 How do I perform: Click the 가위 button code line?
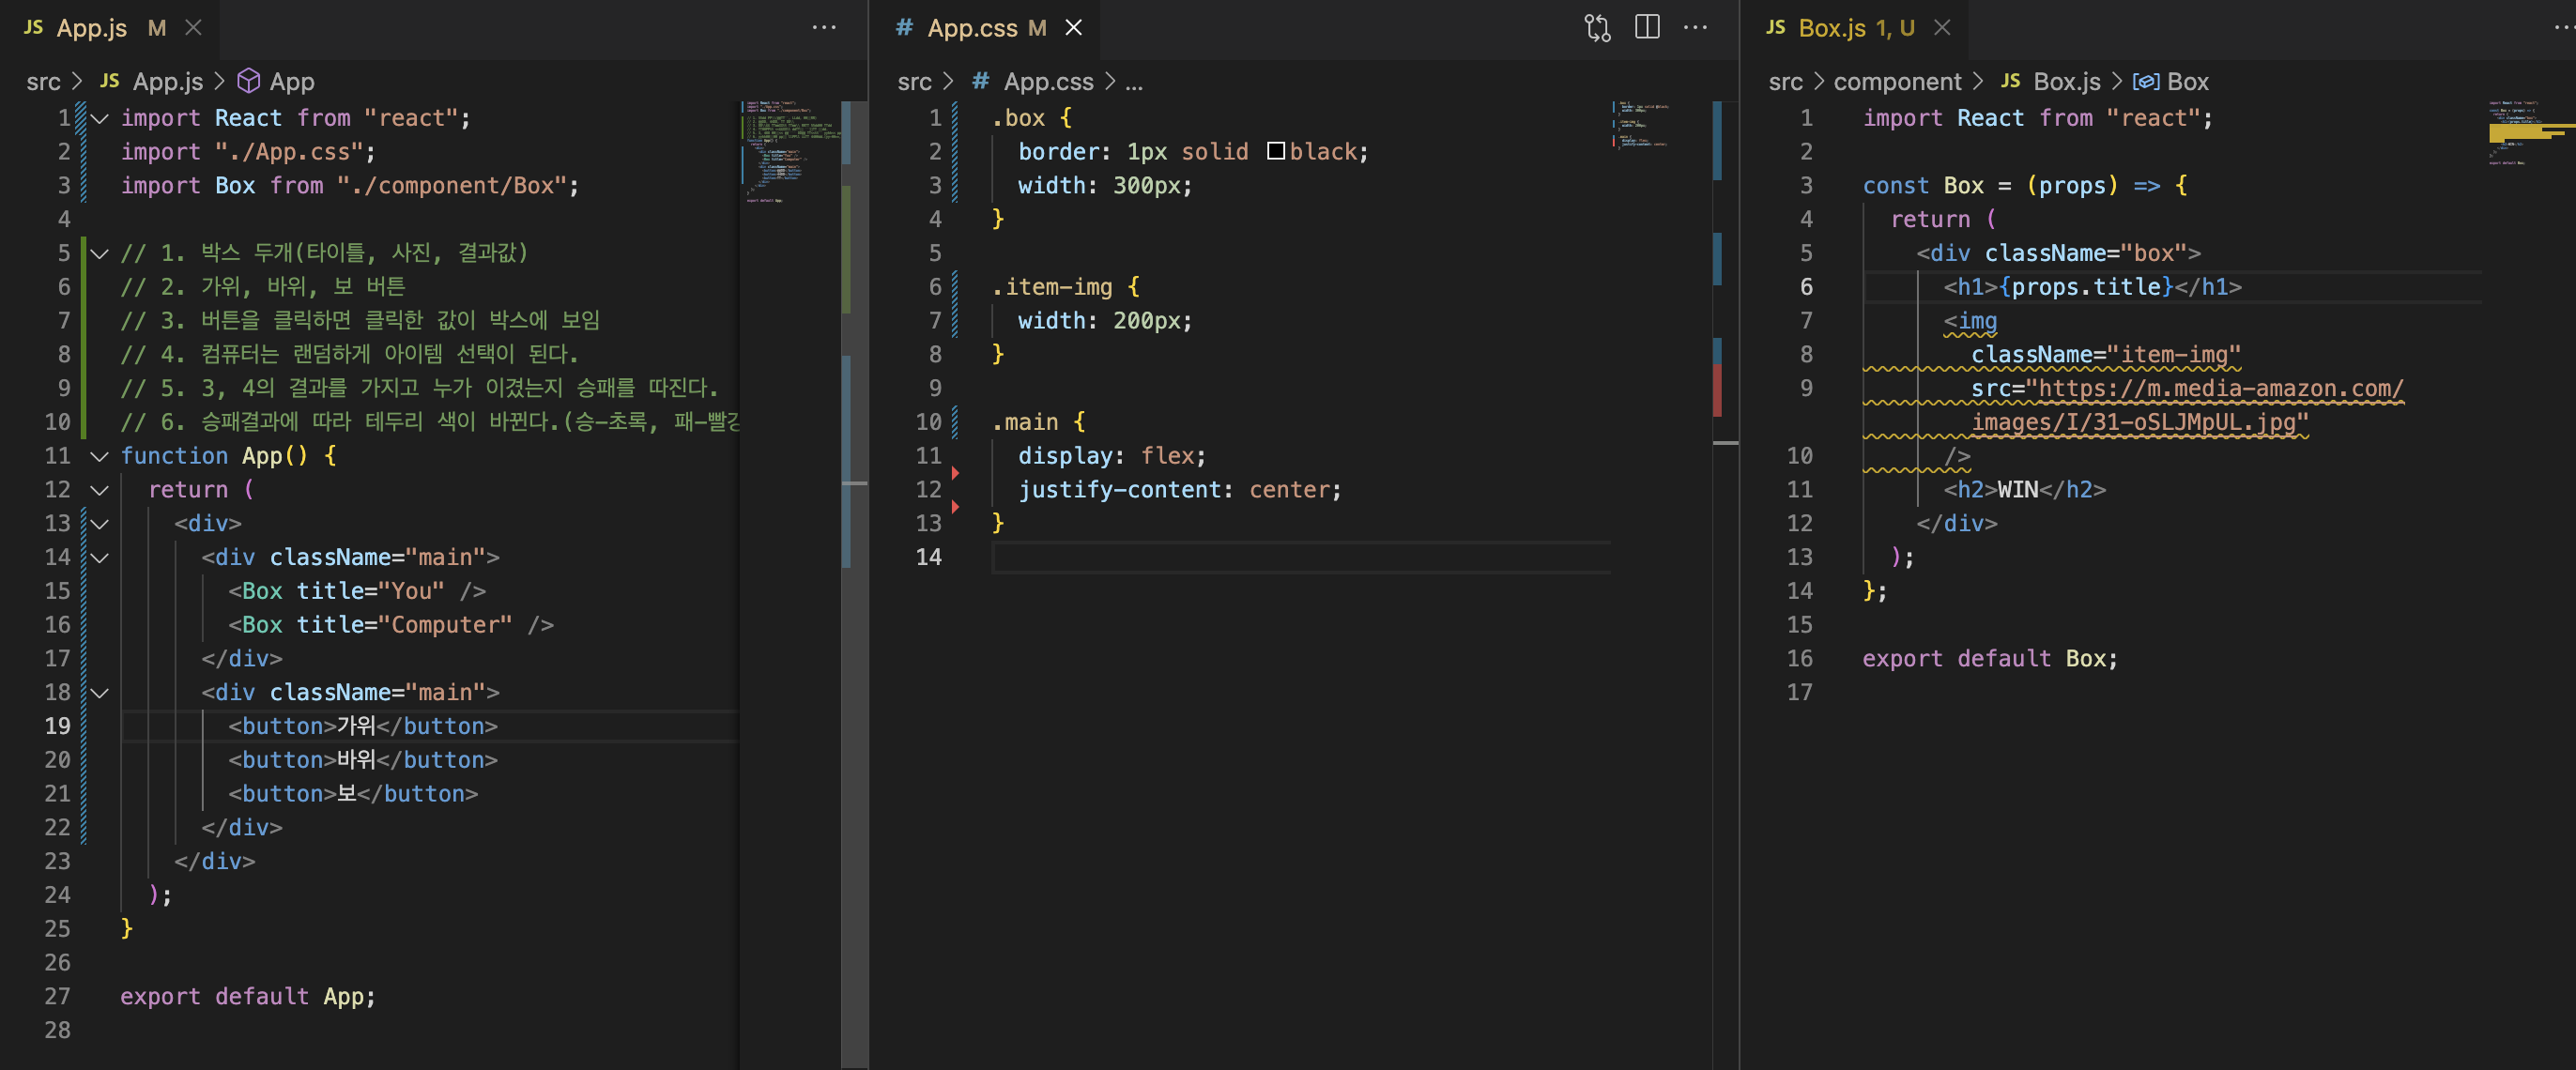363,726
